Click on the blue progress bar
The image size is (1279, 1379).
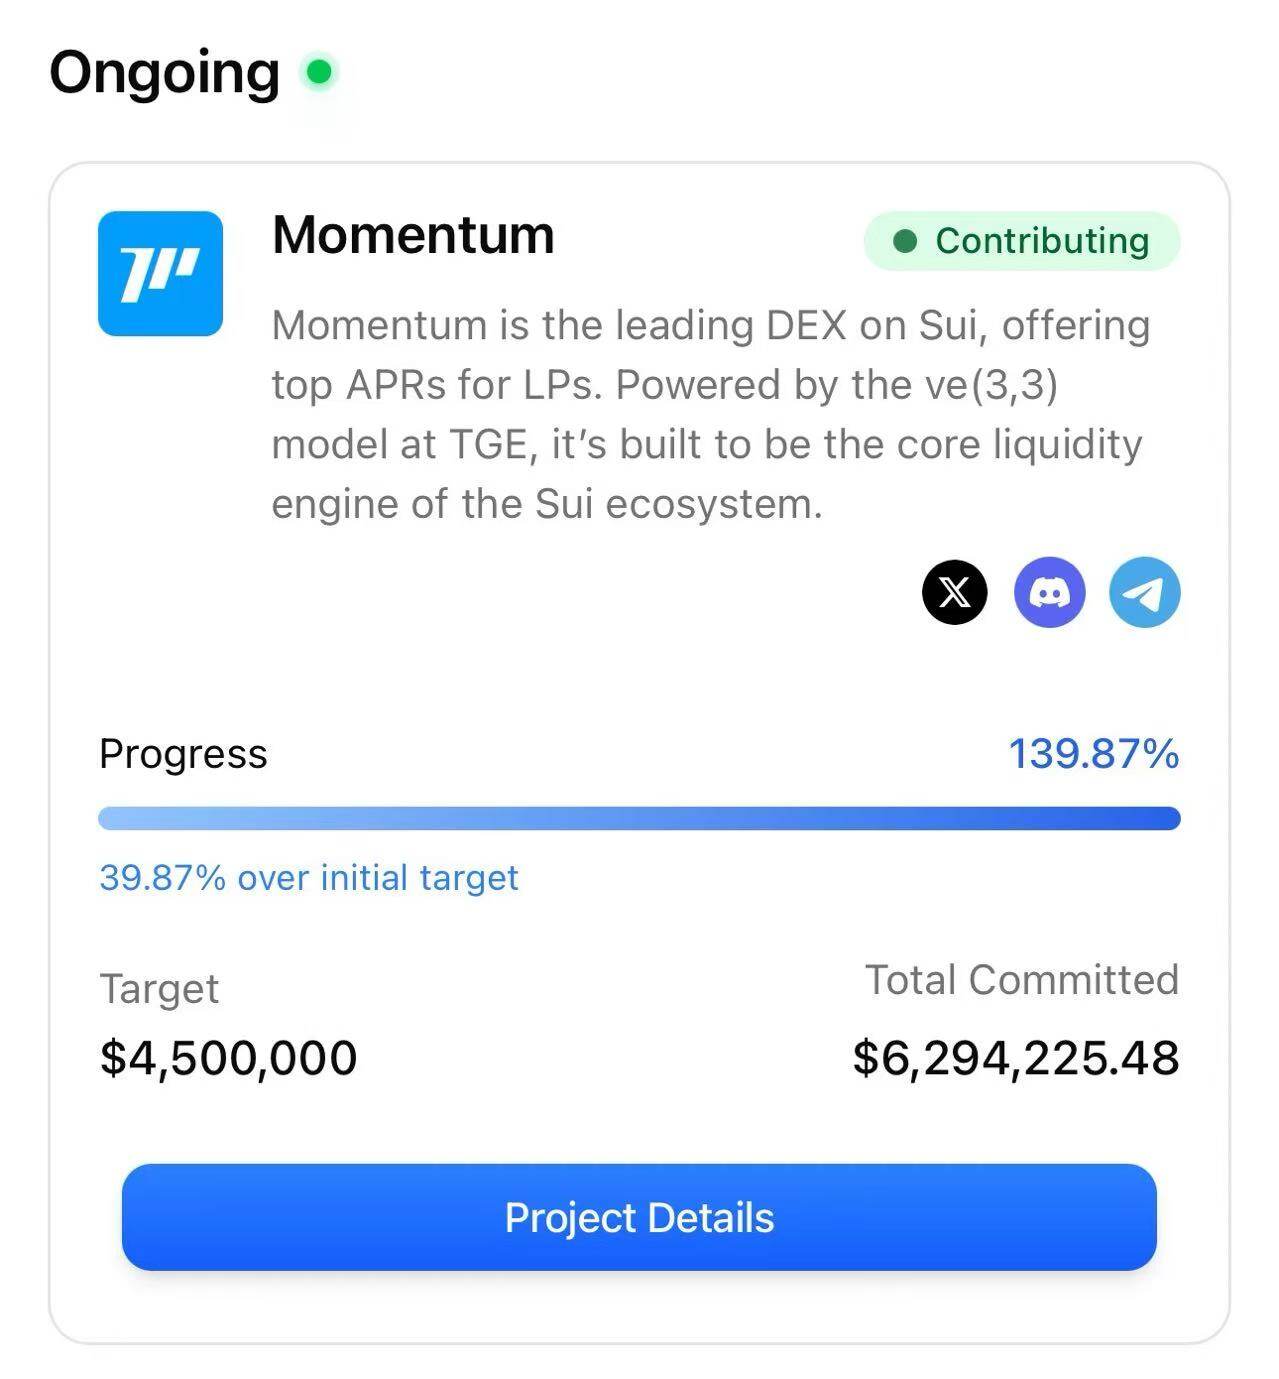click(639, 818)
